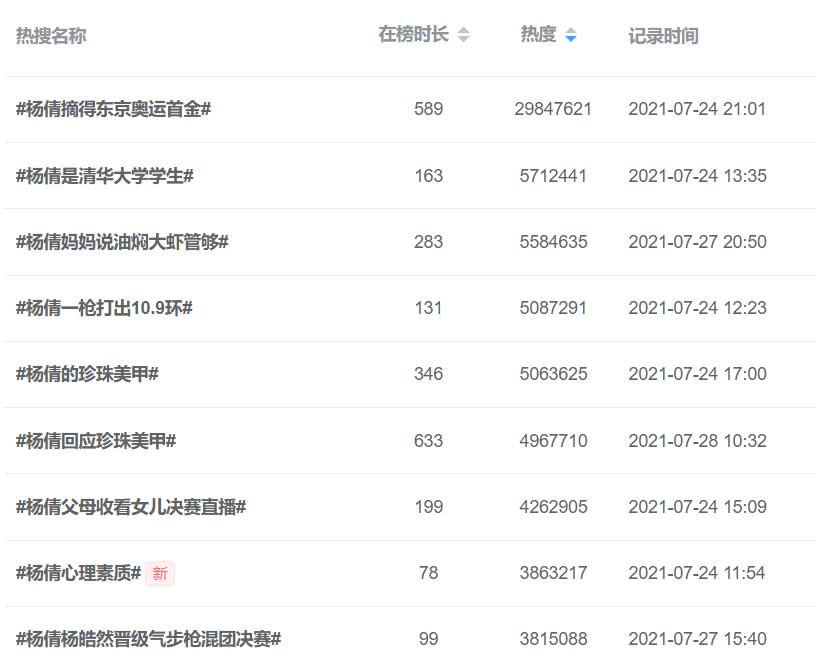The height and width of the screenshot is (670, 816).
Task: Select the duration value 346
Action: coord(428,374)
